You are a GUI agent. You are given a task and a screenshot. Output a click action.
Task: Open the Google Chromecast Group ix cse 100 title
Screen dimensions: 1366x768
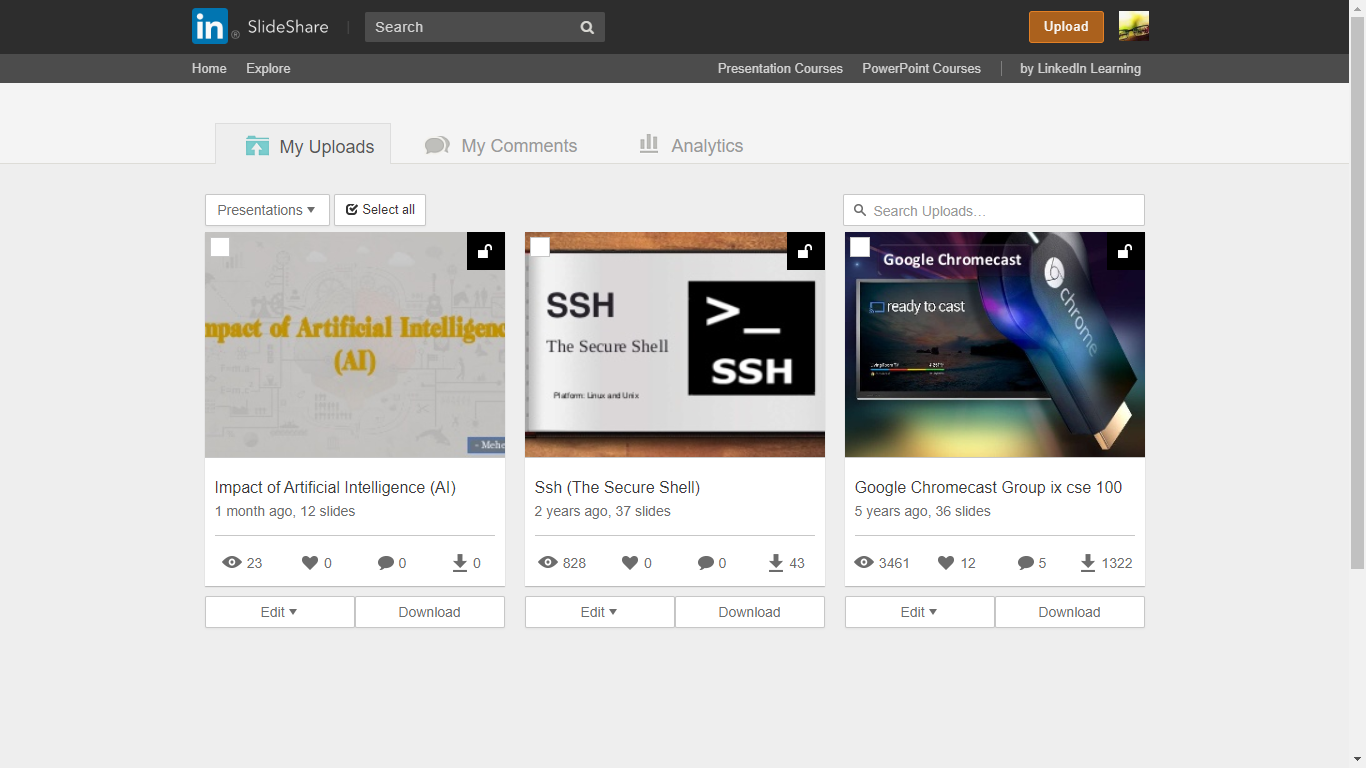pyautogui.click(x=988, y=488)
